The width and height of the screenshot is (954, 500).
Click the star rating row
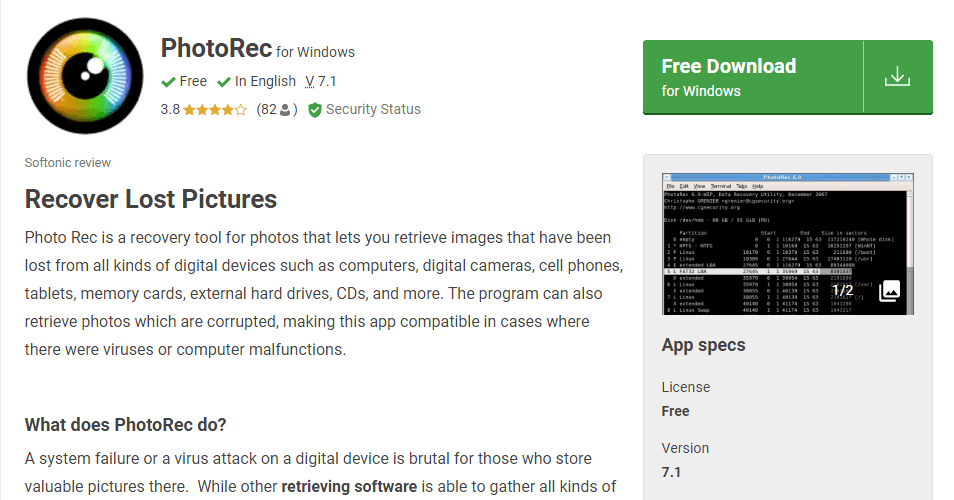(x=215, y=110)
